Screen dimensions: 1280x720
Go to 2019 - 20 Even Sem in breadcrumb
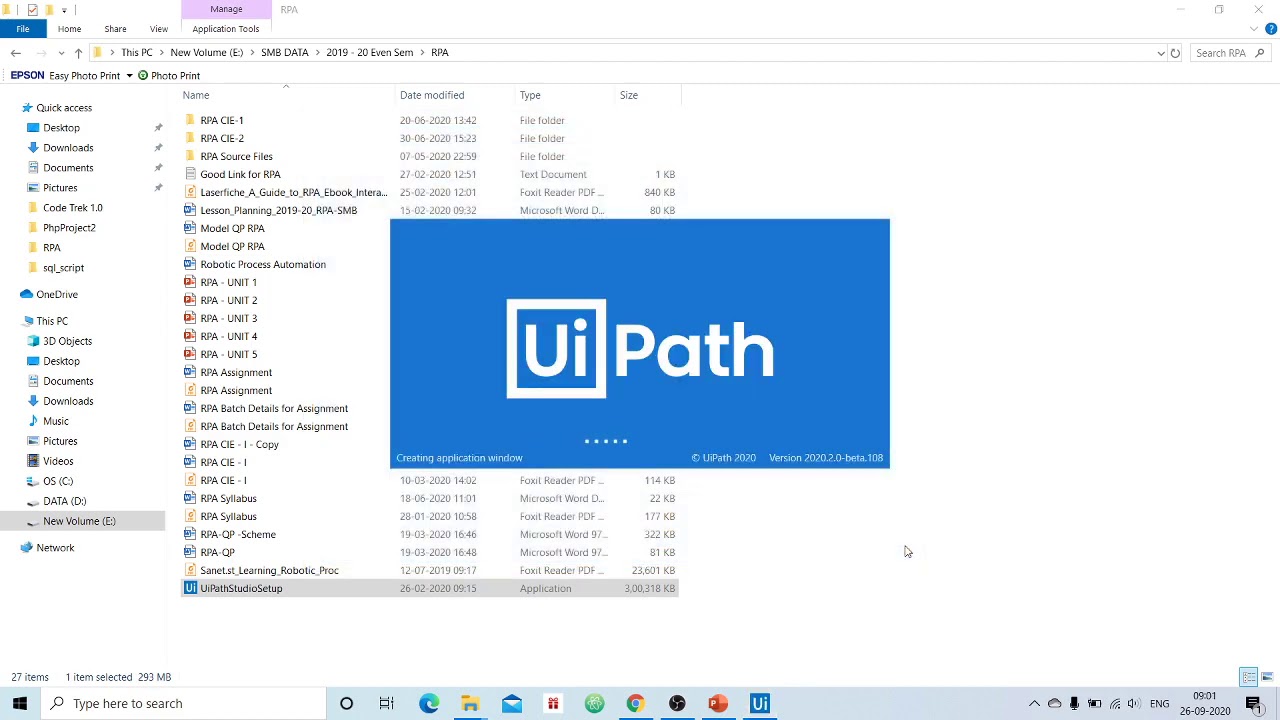369,52
